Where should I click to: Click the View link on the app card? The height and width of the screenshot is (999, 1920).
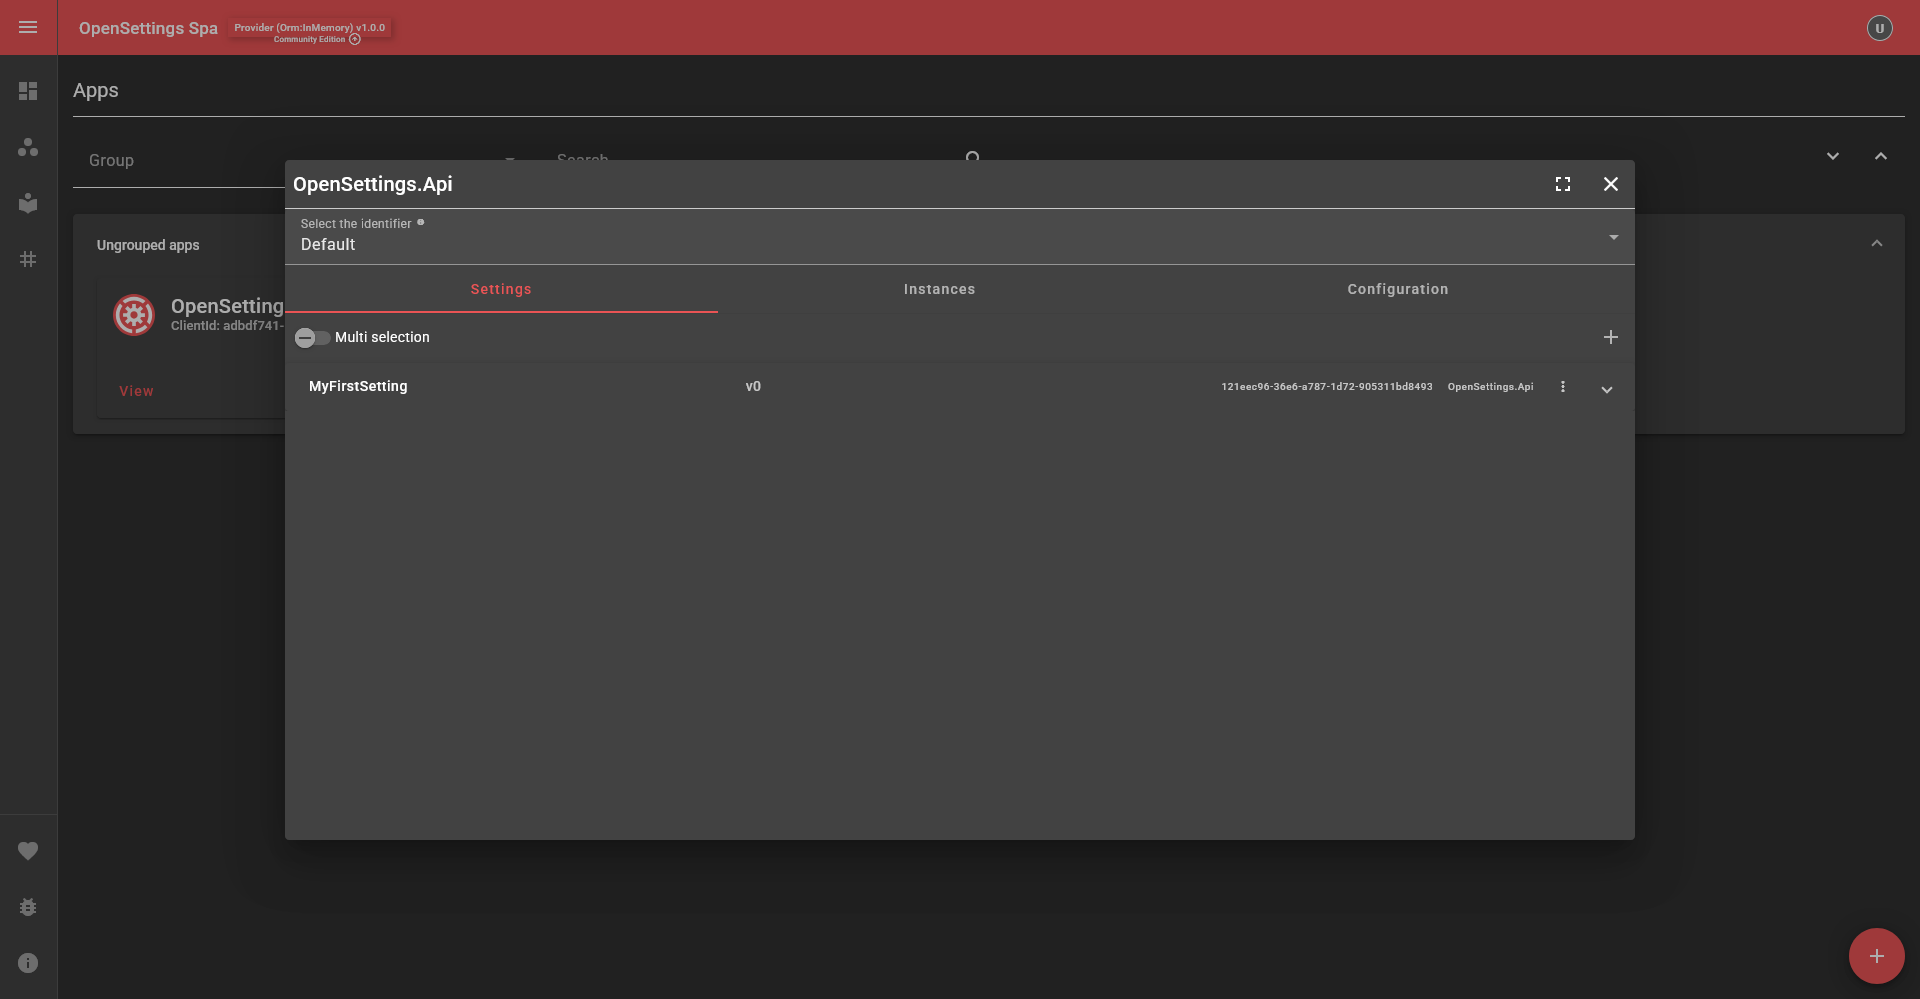click(x=136, y=390)
